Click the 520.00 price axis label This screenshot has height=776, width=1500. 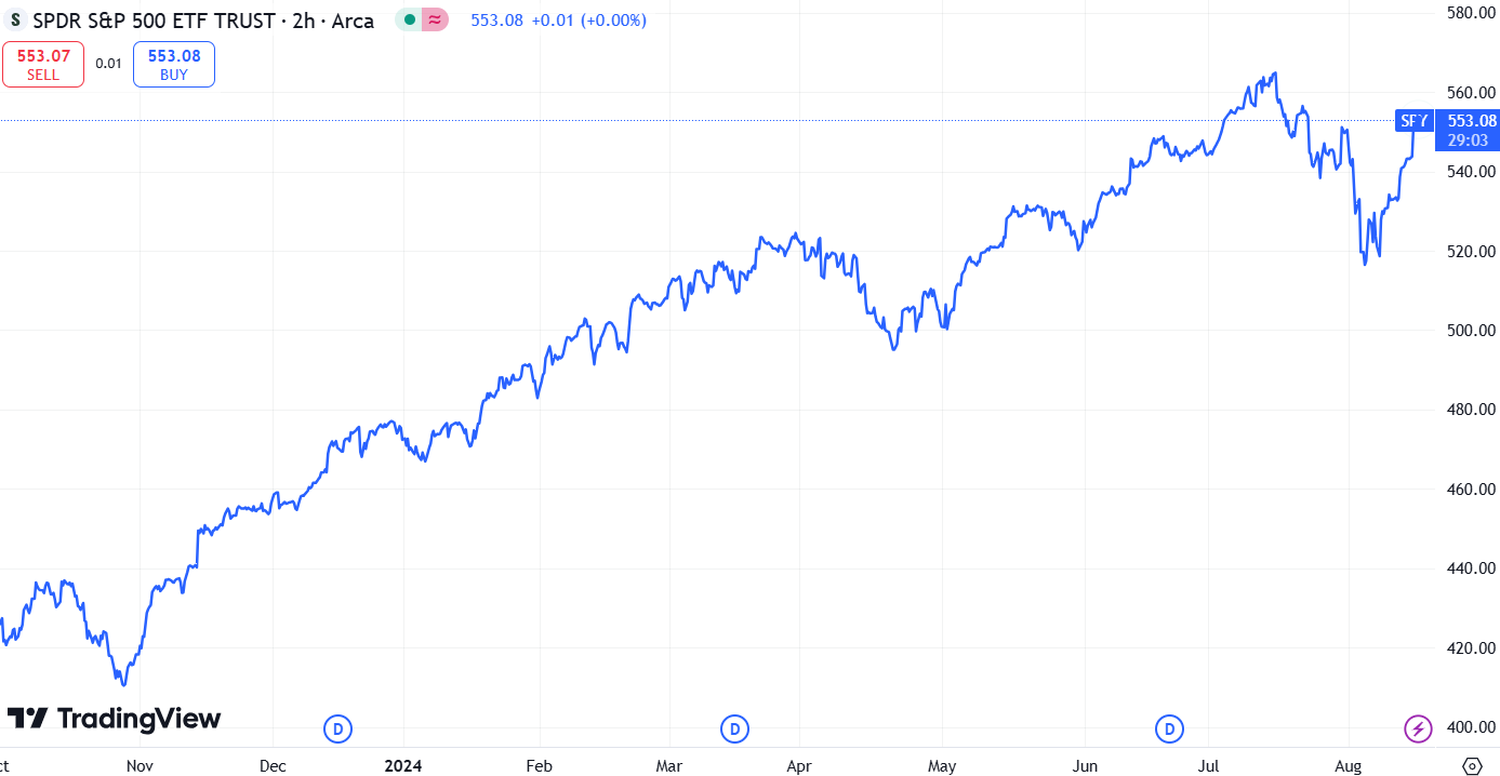pos(1469,251)
